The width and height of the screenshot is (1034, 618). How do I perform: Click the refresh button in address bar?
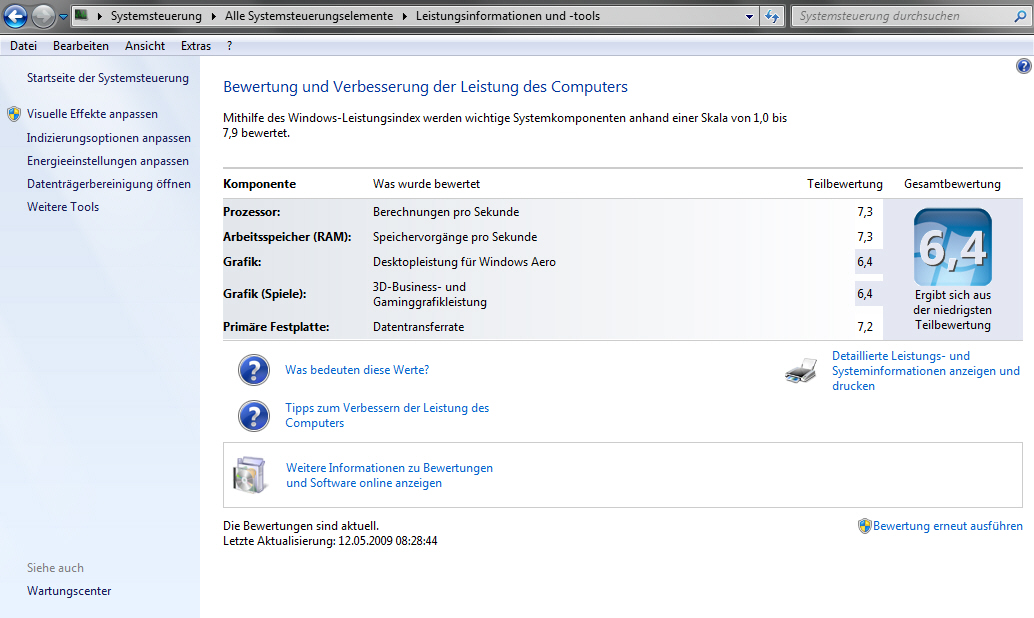pos(772,16)
